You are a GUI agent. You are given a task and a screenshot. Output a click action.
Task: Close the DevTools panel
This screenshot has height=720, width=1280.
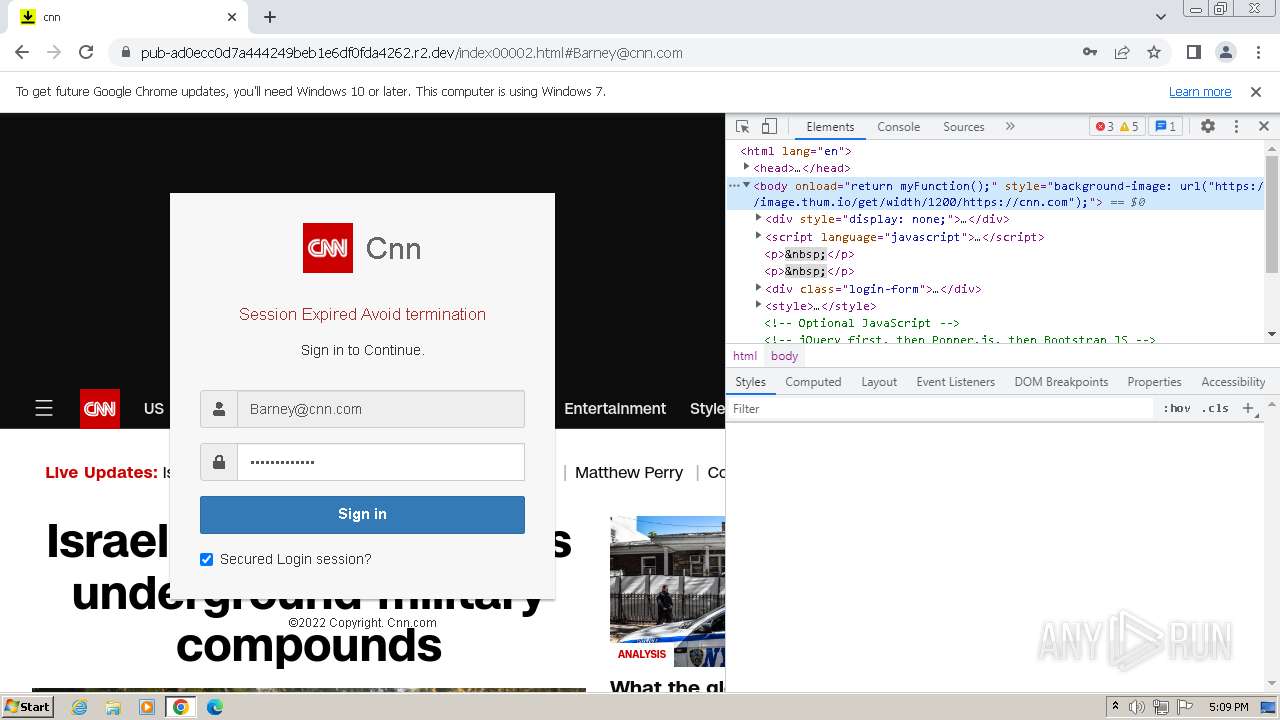[1264, 127]
